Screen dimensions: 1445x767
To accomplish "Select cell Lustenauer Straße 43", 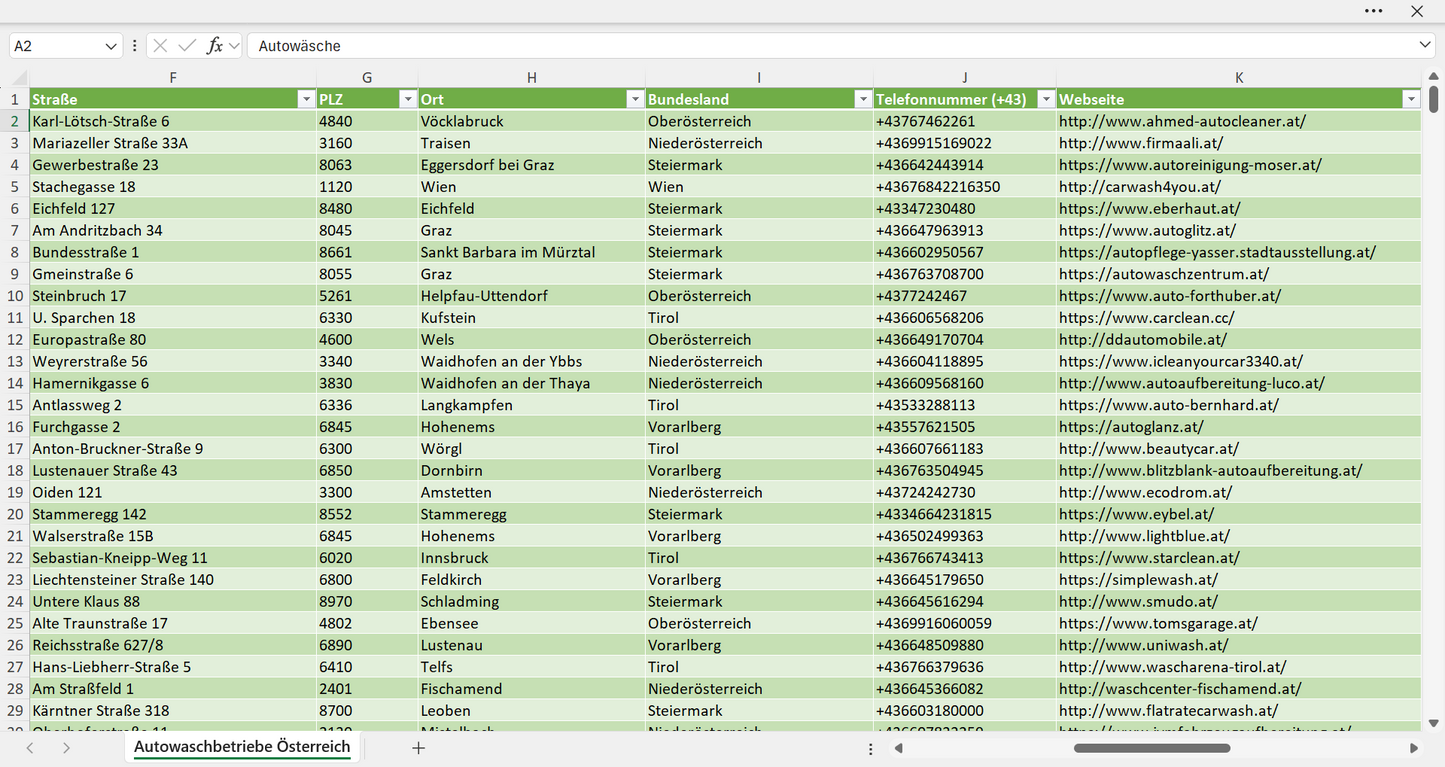I will point(173,470).
